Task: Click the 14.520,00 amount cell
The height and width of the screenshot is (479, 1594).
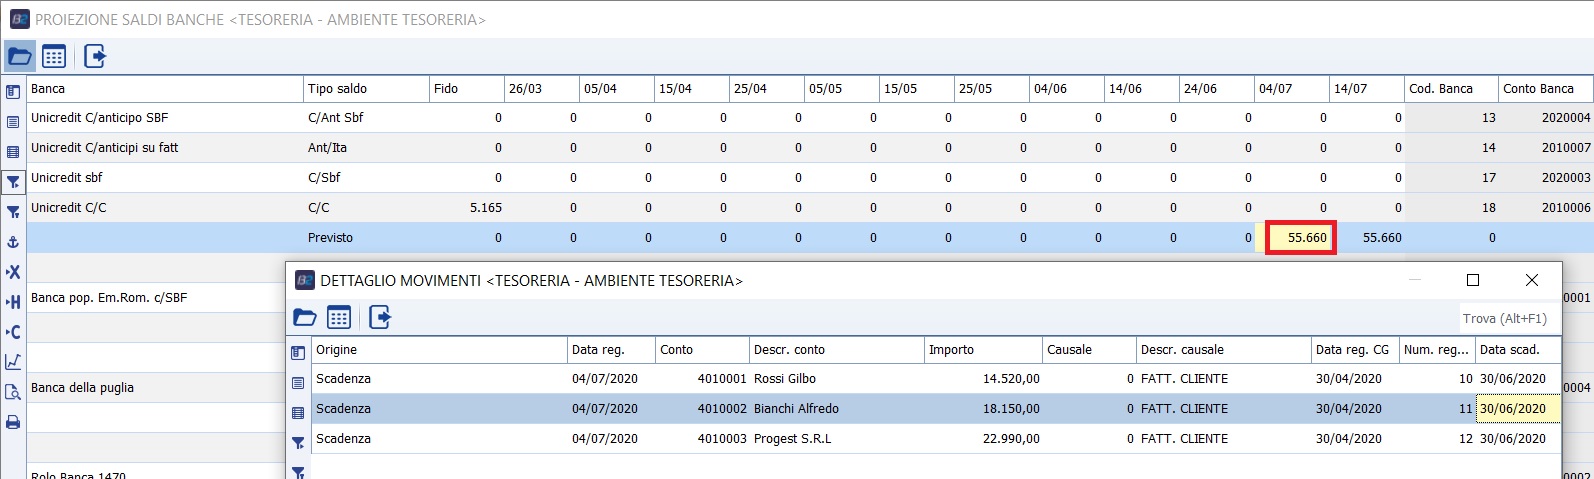Action: (983, 379)
